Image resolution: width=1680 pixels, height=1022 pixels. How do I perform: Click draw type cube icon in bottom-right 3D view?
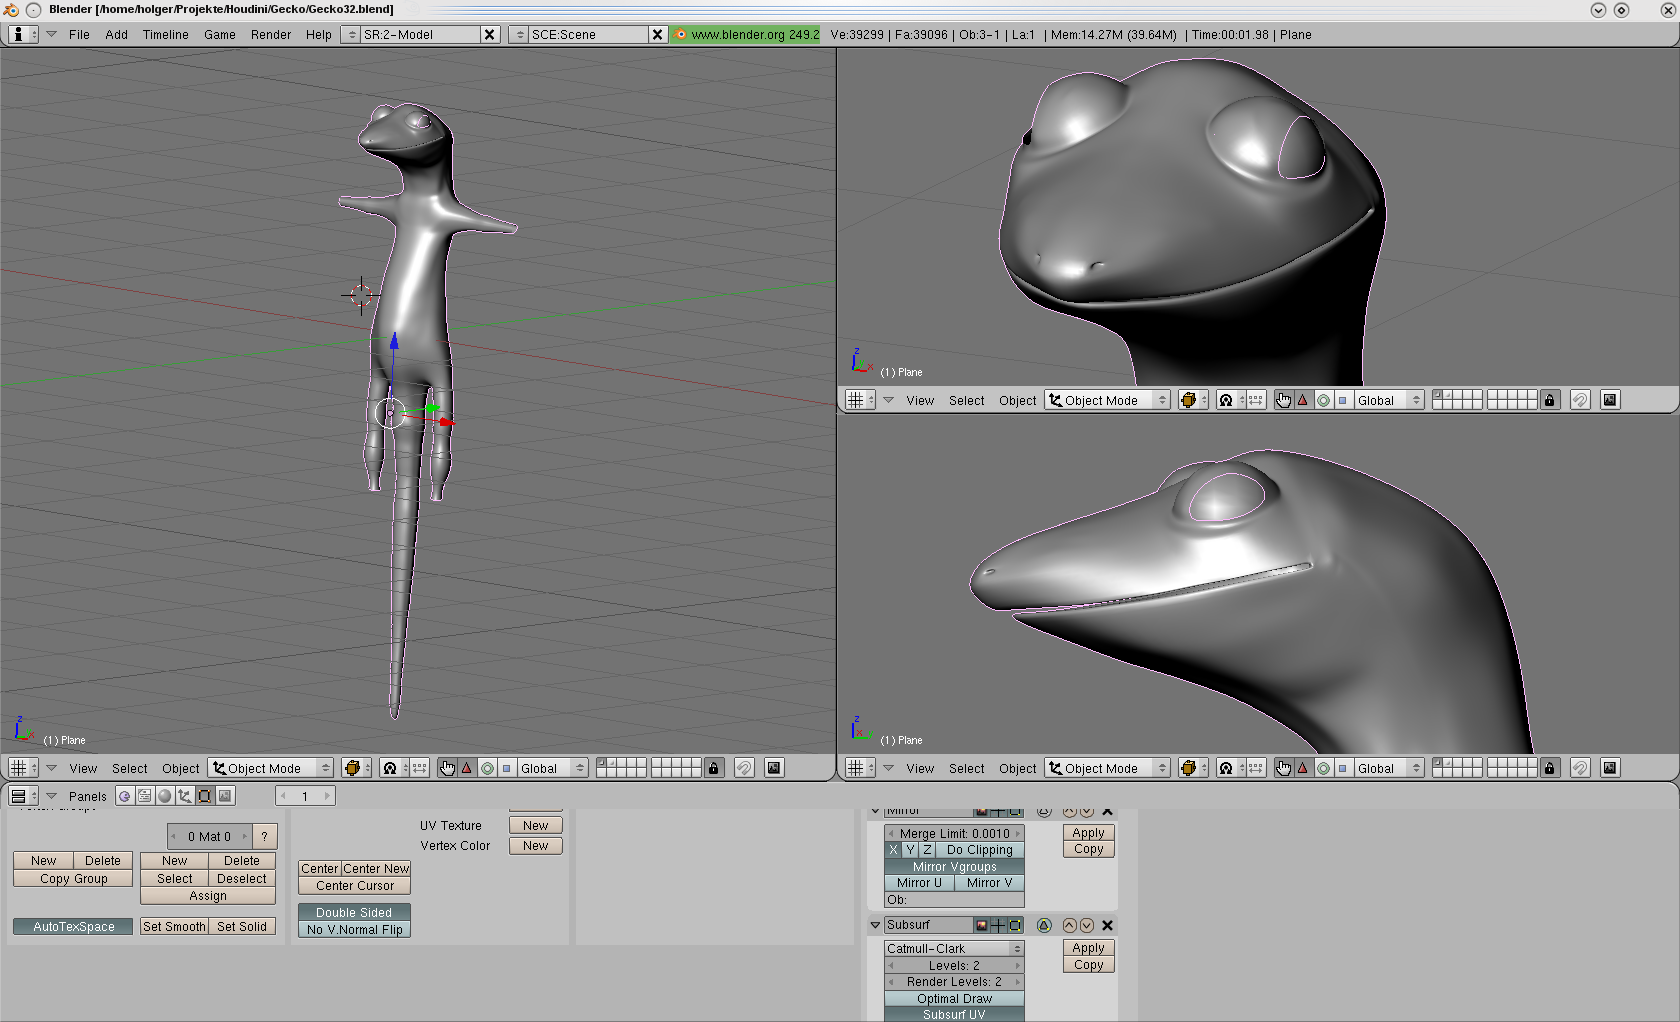pyautogui.click(x=1192, y=768)
